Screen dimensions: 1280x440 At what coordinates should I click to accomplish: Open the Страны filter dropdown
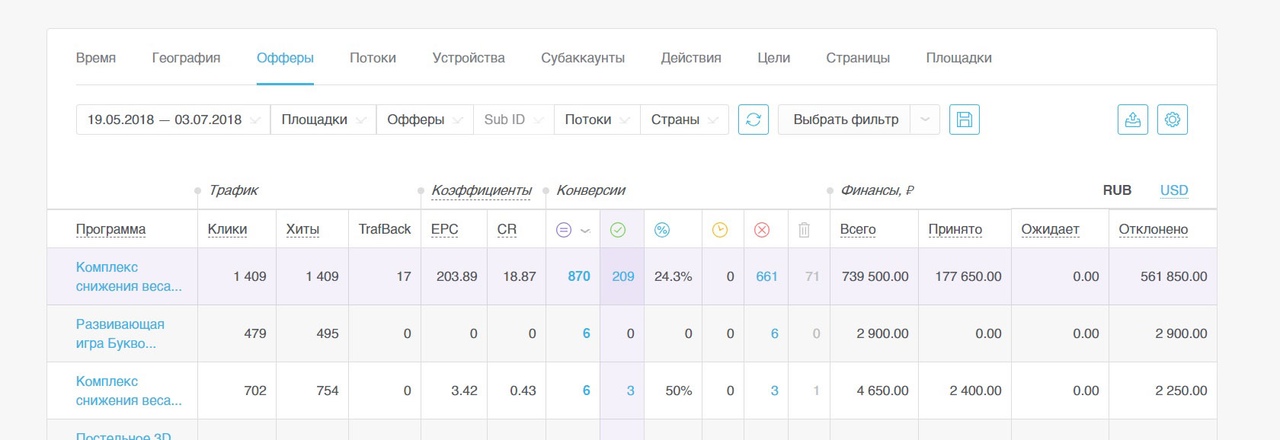[x=684, y=119]
